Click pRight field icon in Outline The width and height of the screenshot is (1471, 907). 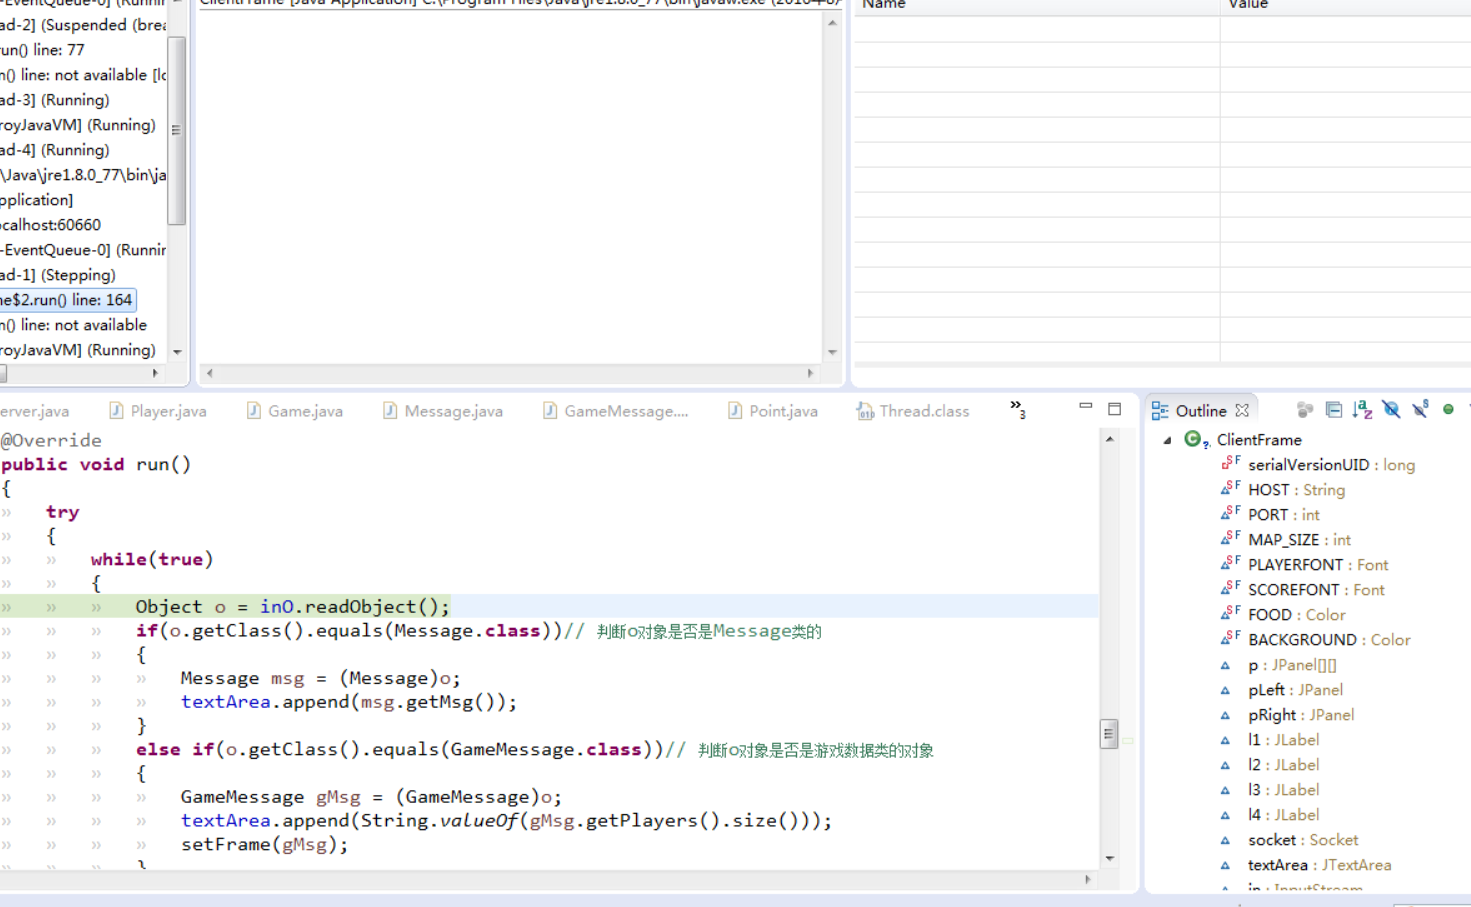tap(1225, 715)
